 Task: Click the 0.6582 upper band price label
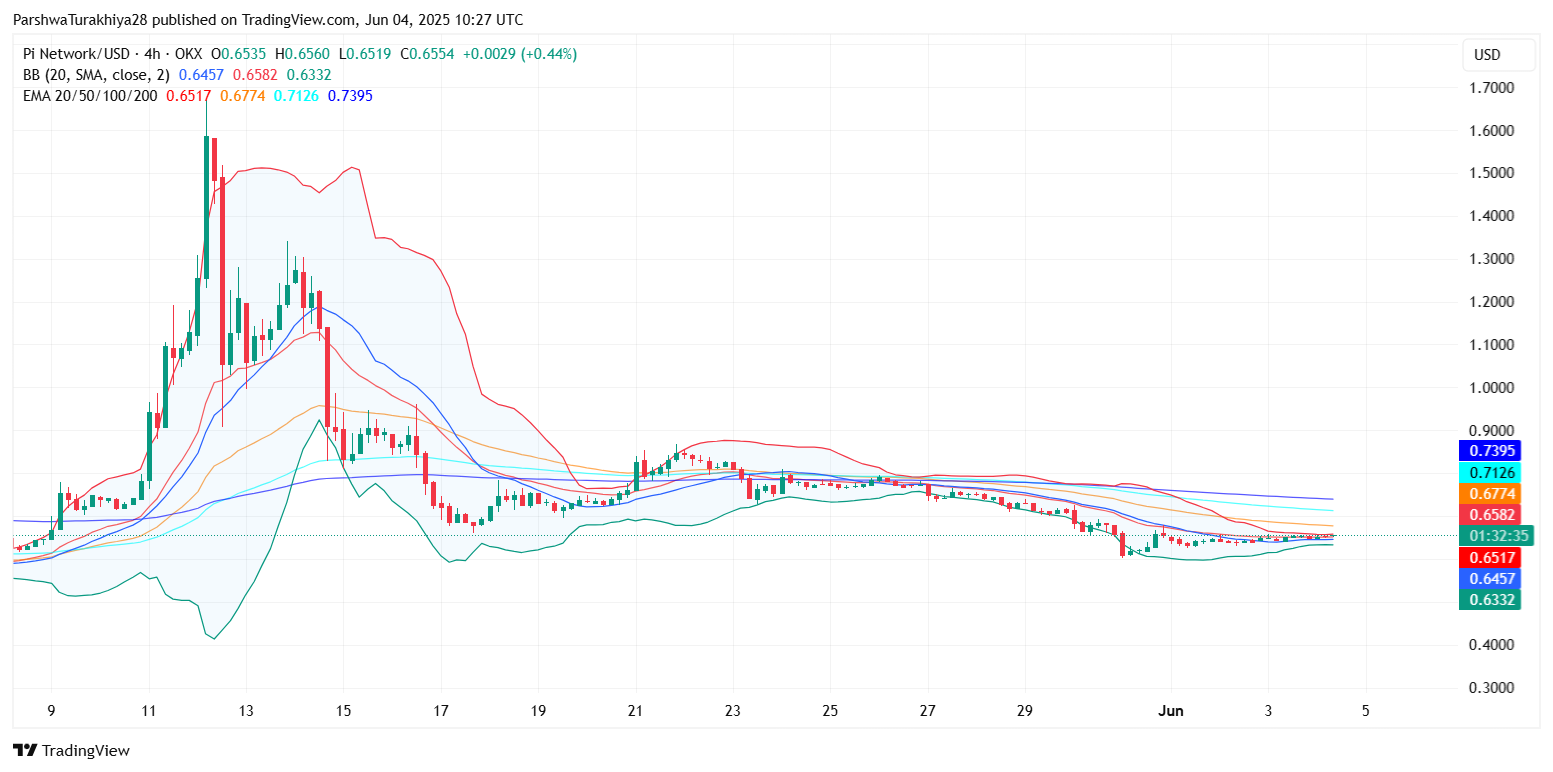click(1489, 514)
